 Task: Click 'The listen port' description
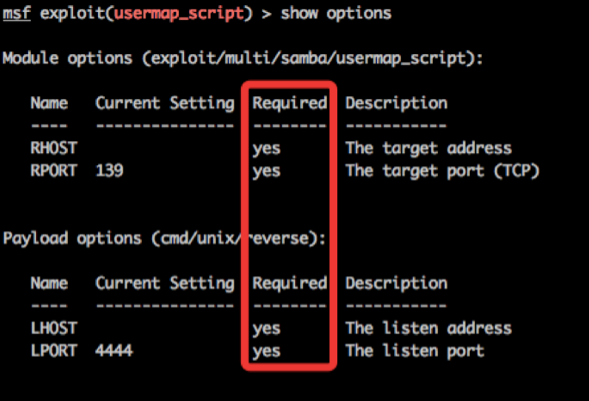[x=415, y=351]
